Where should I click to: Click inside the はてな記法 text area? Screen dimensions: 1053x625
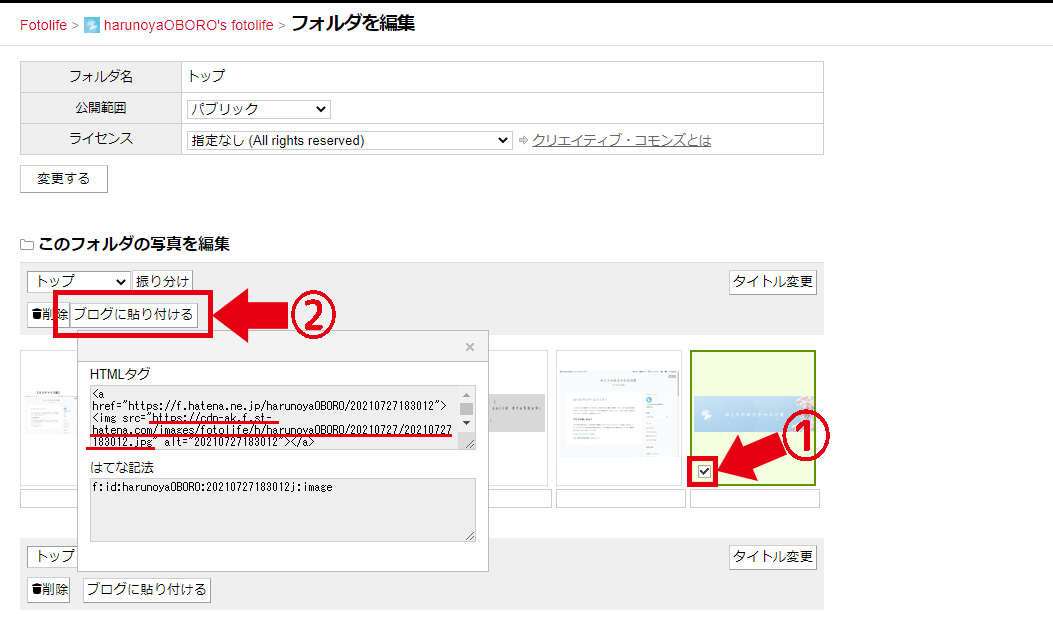280,510
